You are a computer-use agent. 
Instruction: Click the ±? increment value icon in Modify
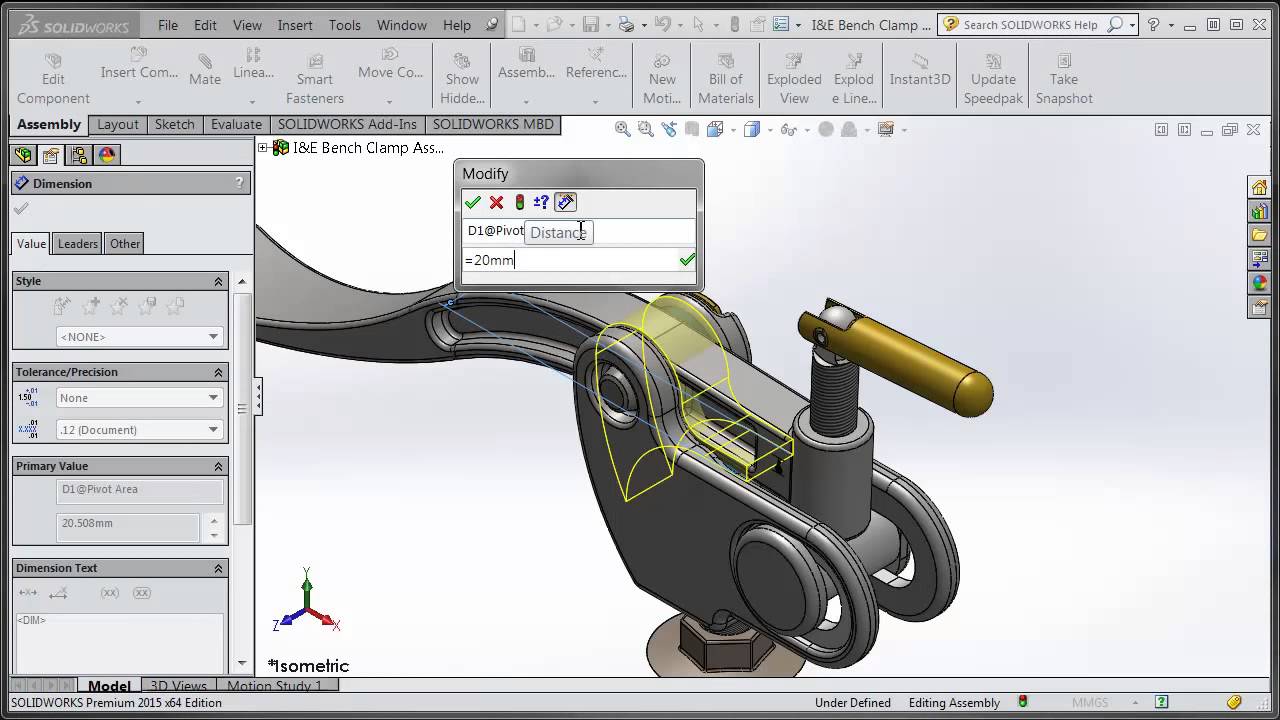click(541, 202)
